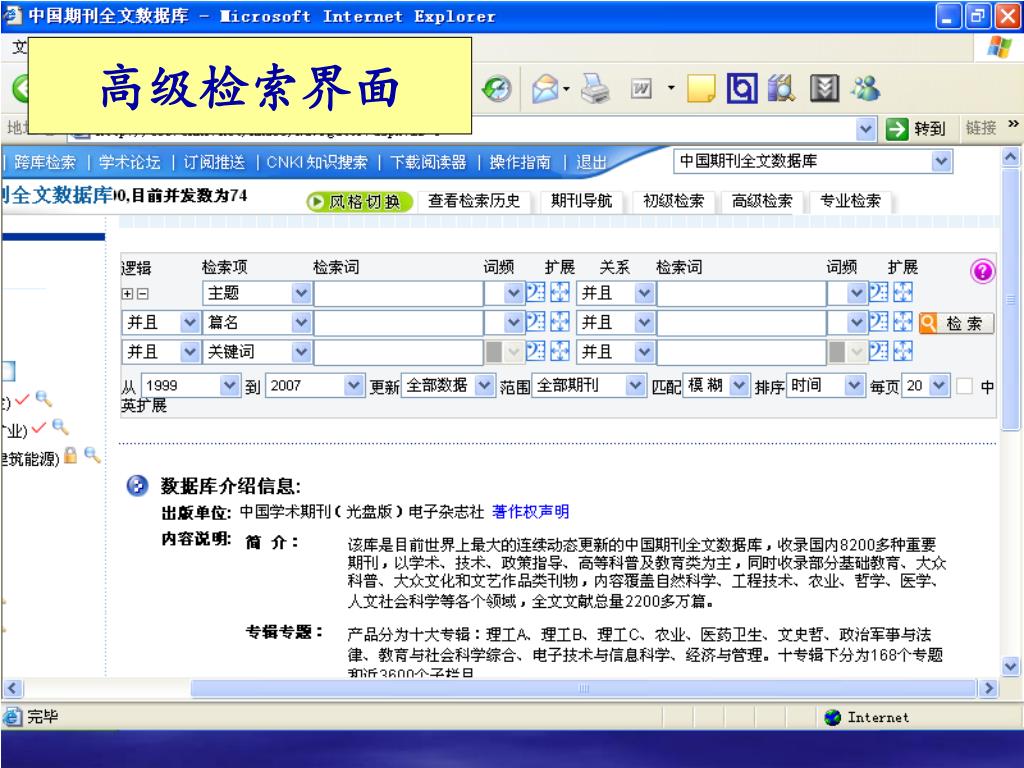The width and height of the screenshot is (1024, 768).
Task: Click the Edit with Word icon
Action: [641, 88]
